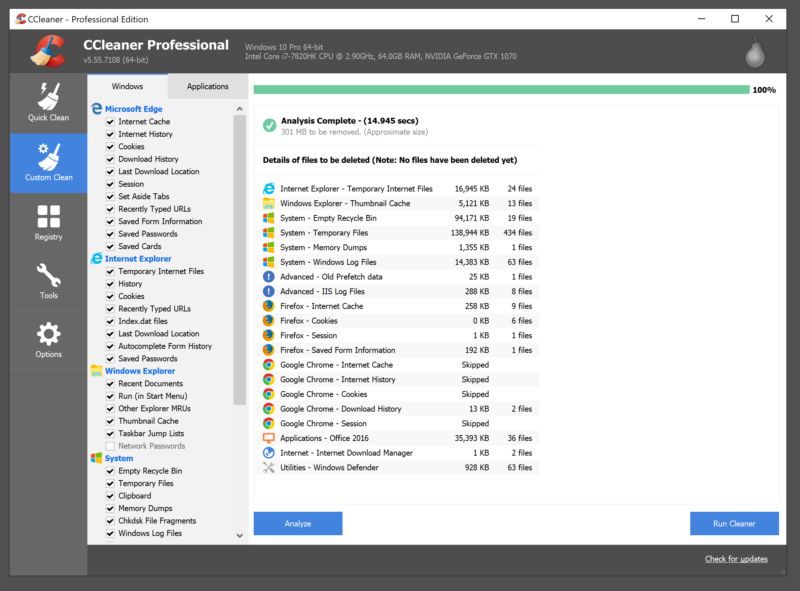Click the Utilities - Windows Defender icon
The image size is (800, 591).
268,467
